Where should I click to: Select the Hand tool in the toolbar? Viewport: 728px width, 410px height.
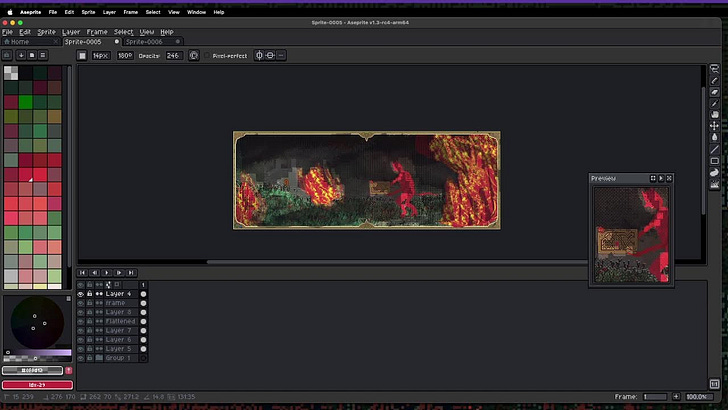tap(715, 115)
